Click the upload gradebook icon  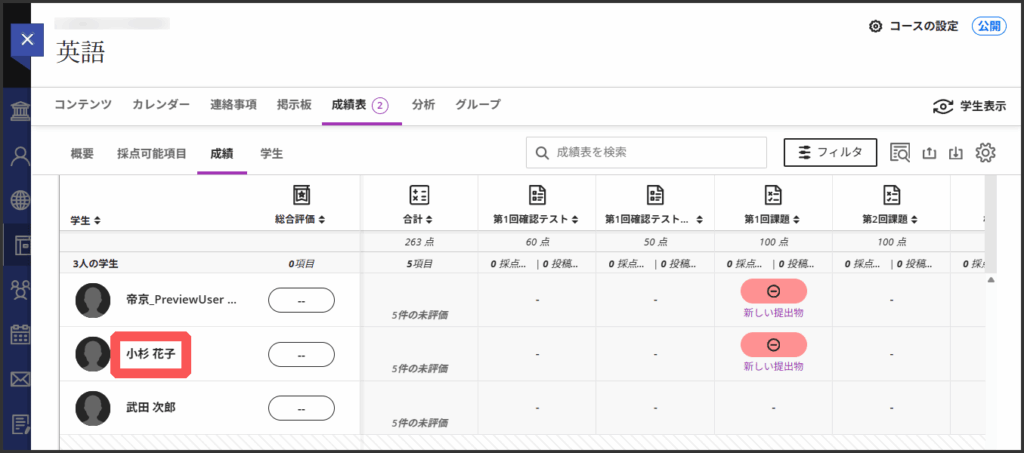point(928,152)
